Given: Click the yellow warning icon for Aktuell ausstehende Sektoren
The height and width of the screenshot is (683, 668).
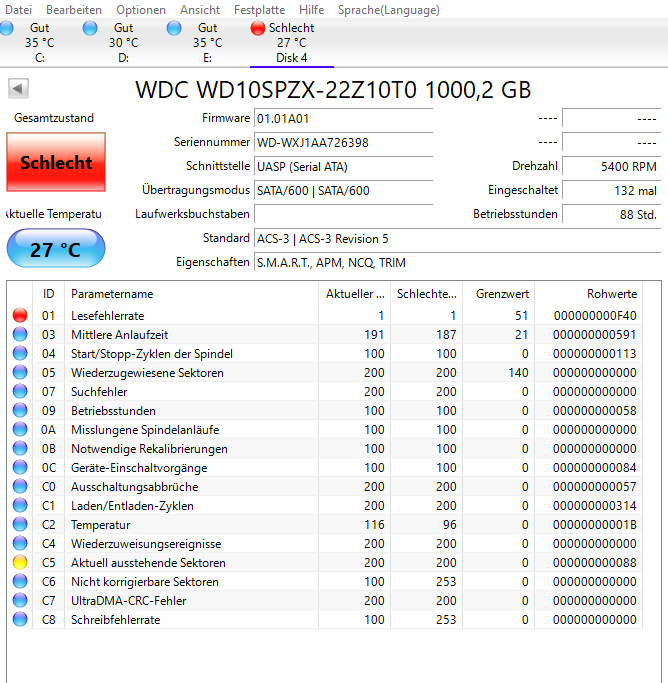Looking at the screenshot, I should (x=20, y=562).
